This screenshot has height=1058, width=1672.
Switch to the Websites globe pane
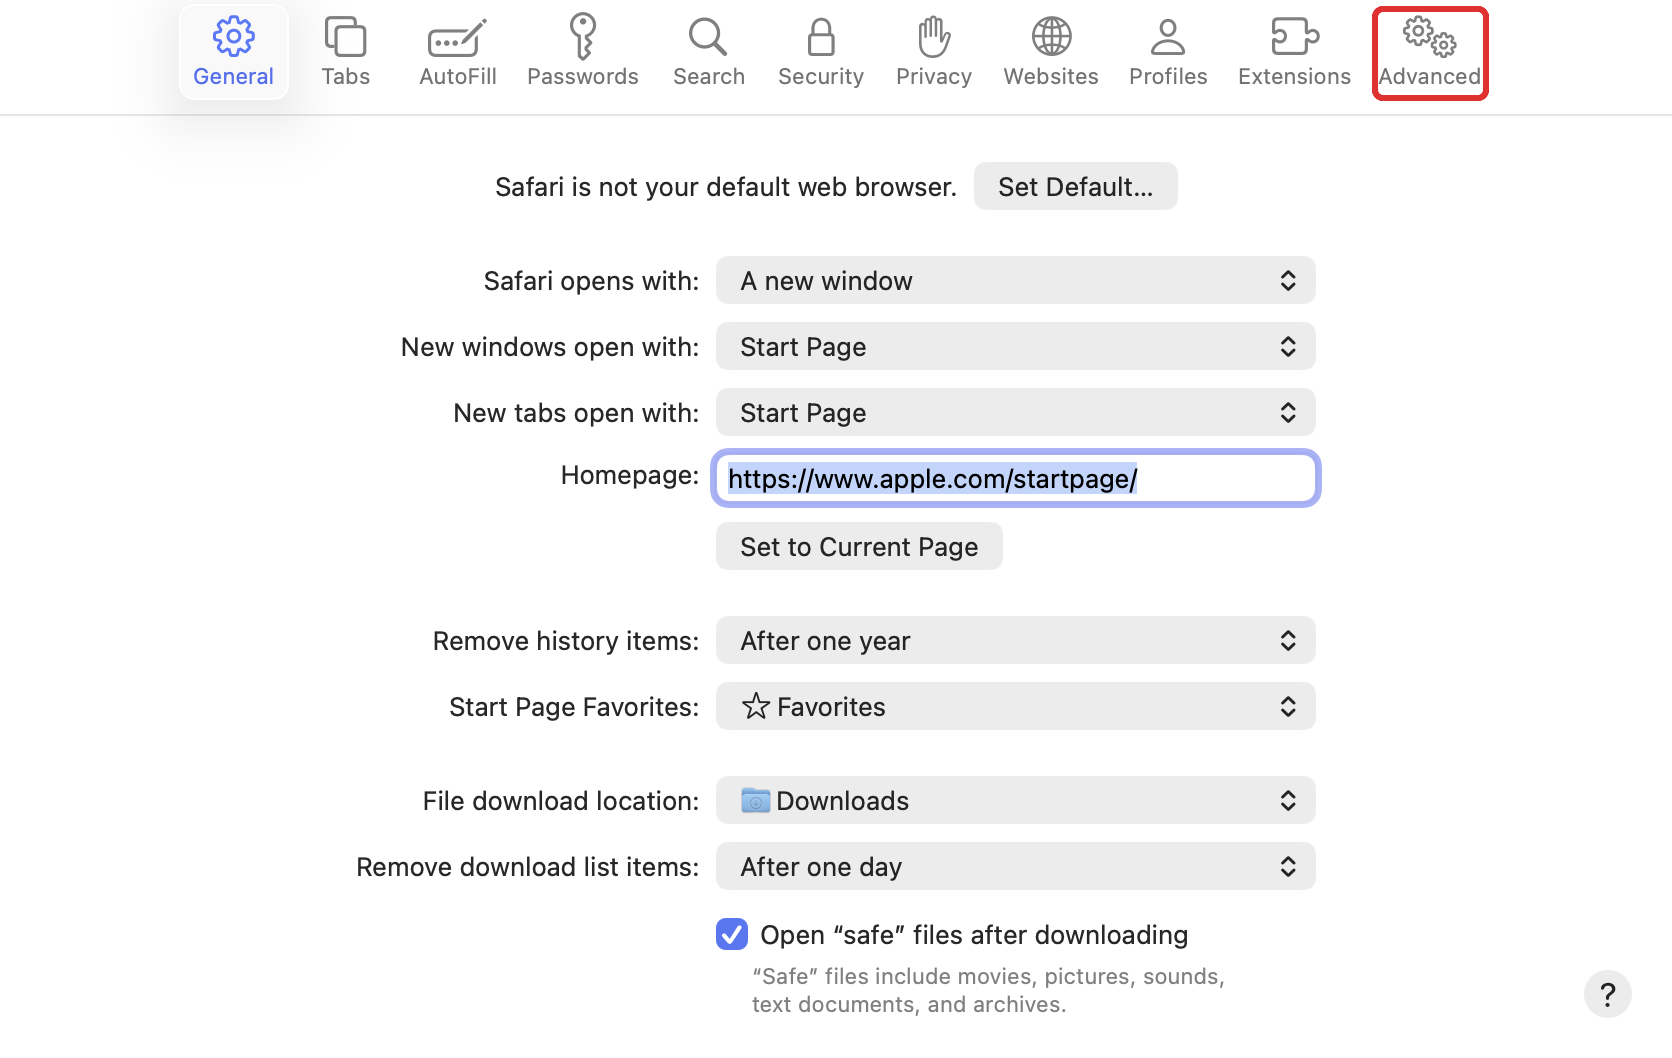1051,53
